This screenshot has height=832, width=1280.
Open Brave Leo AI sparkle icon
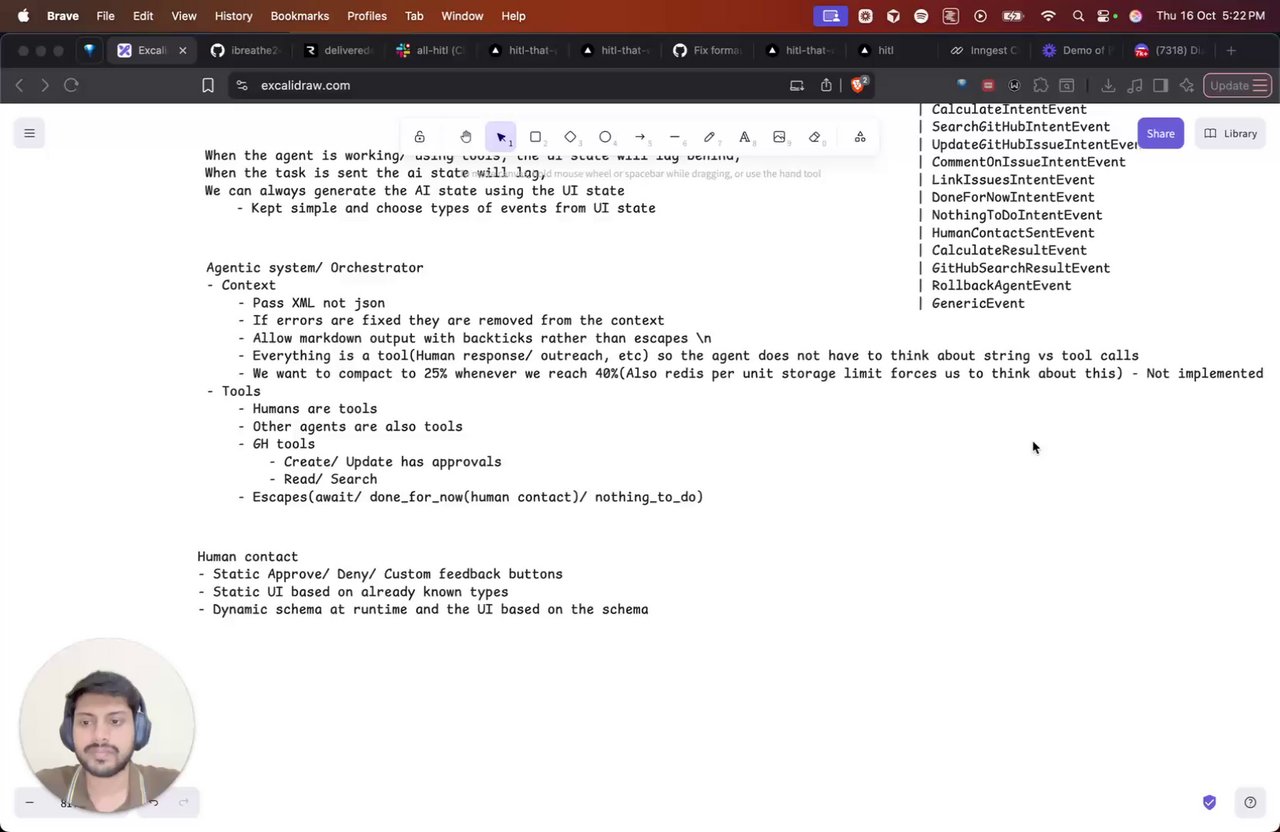[1187, 85]
